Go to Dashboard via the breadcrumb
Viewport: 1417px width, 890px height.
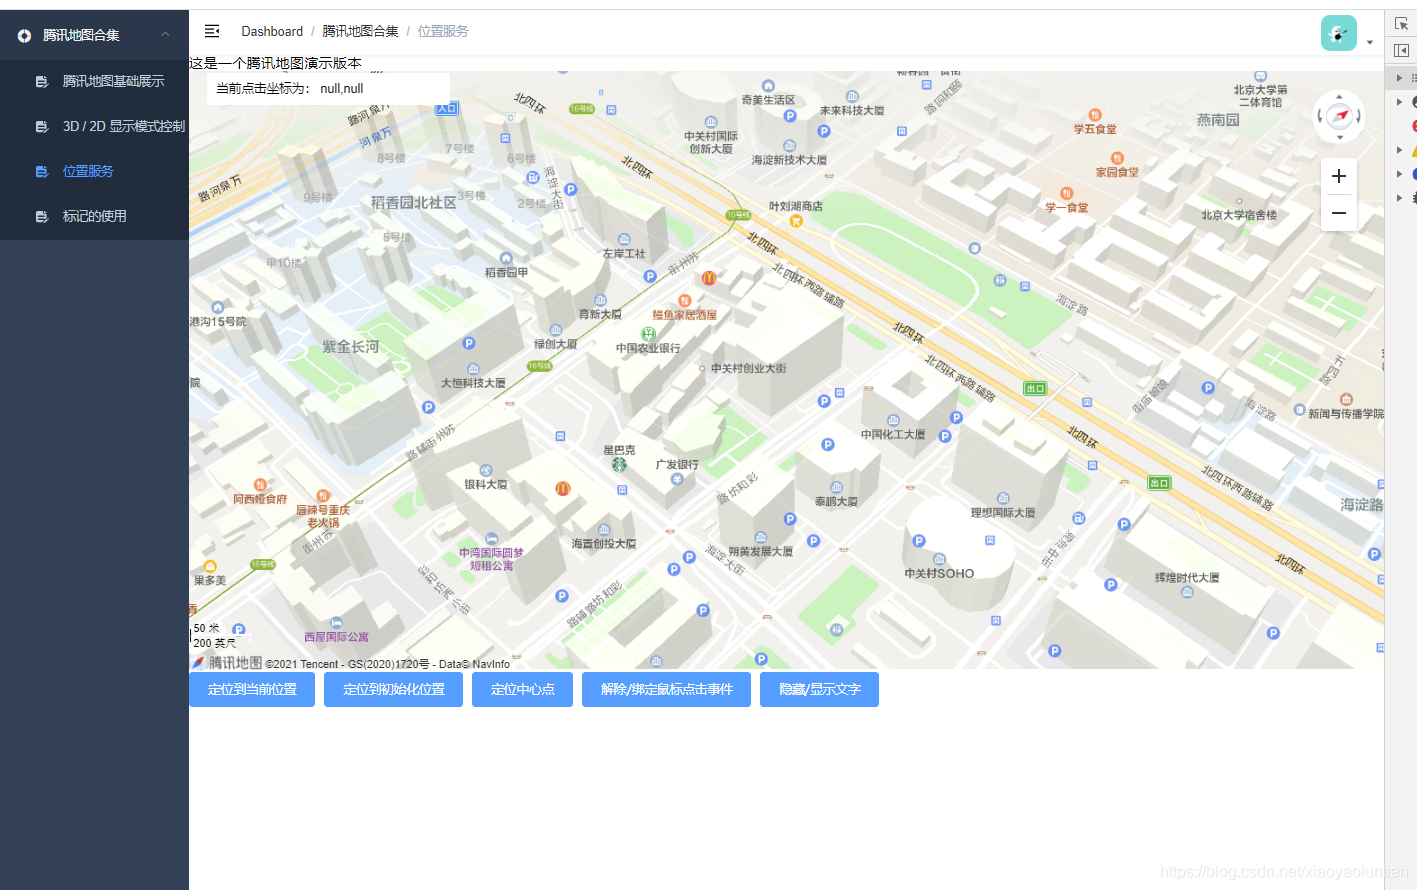pyautogui.click(x=272, y=31)
